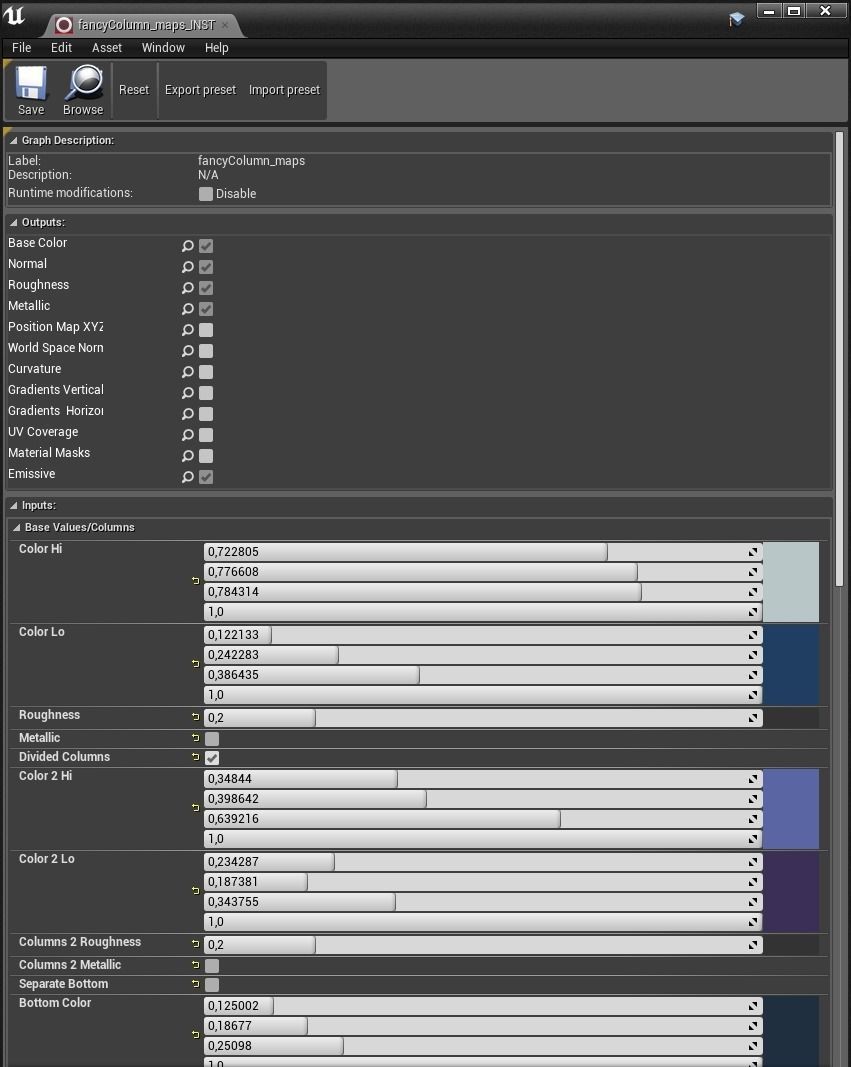Open the Color 2 Hi periwinkle swatch
This screenshot has width=851, height=1067.
coord(790,809)
